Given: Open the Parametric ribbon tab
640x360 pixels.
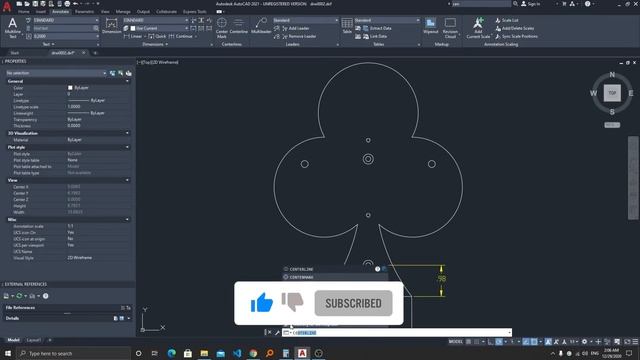Looking at the screenshot, I should [x=84, y=12].
